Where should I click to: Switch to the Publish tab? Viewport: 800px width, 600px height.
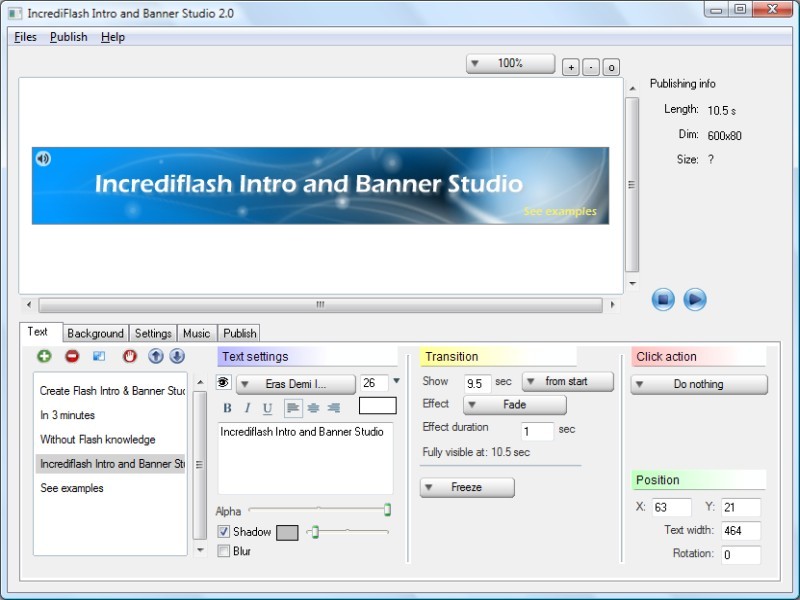pos(240,333)
